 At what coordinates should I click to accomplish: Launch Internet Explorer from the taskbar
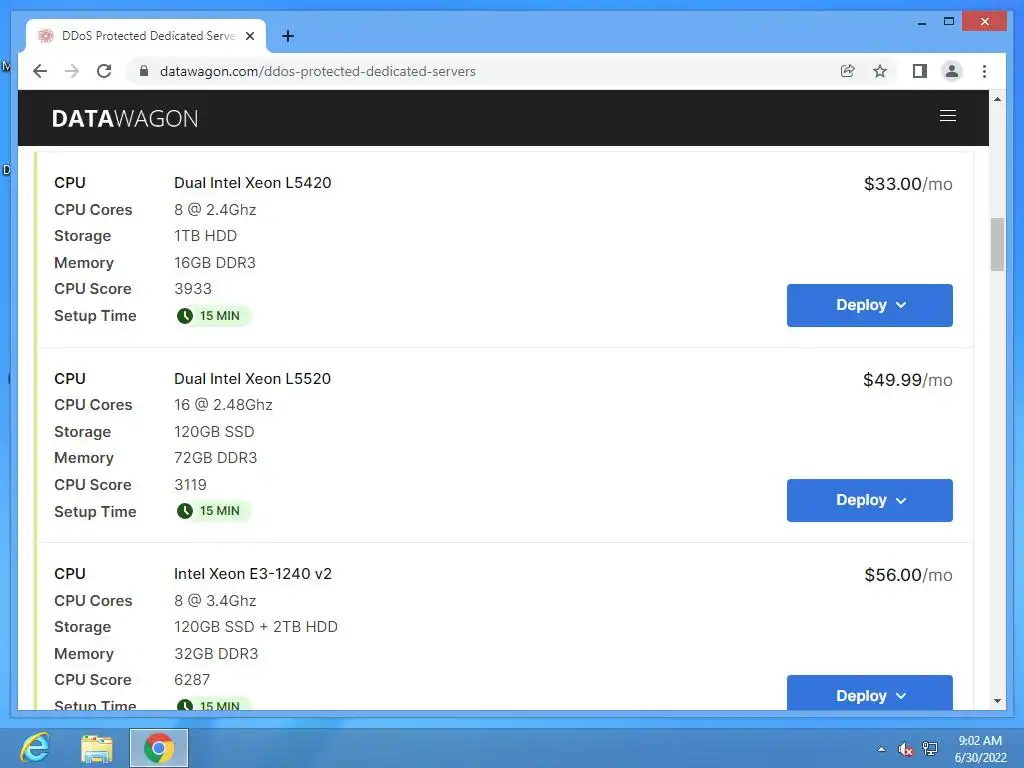tap(35, 748)
